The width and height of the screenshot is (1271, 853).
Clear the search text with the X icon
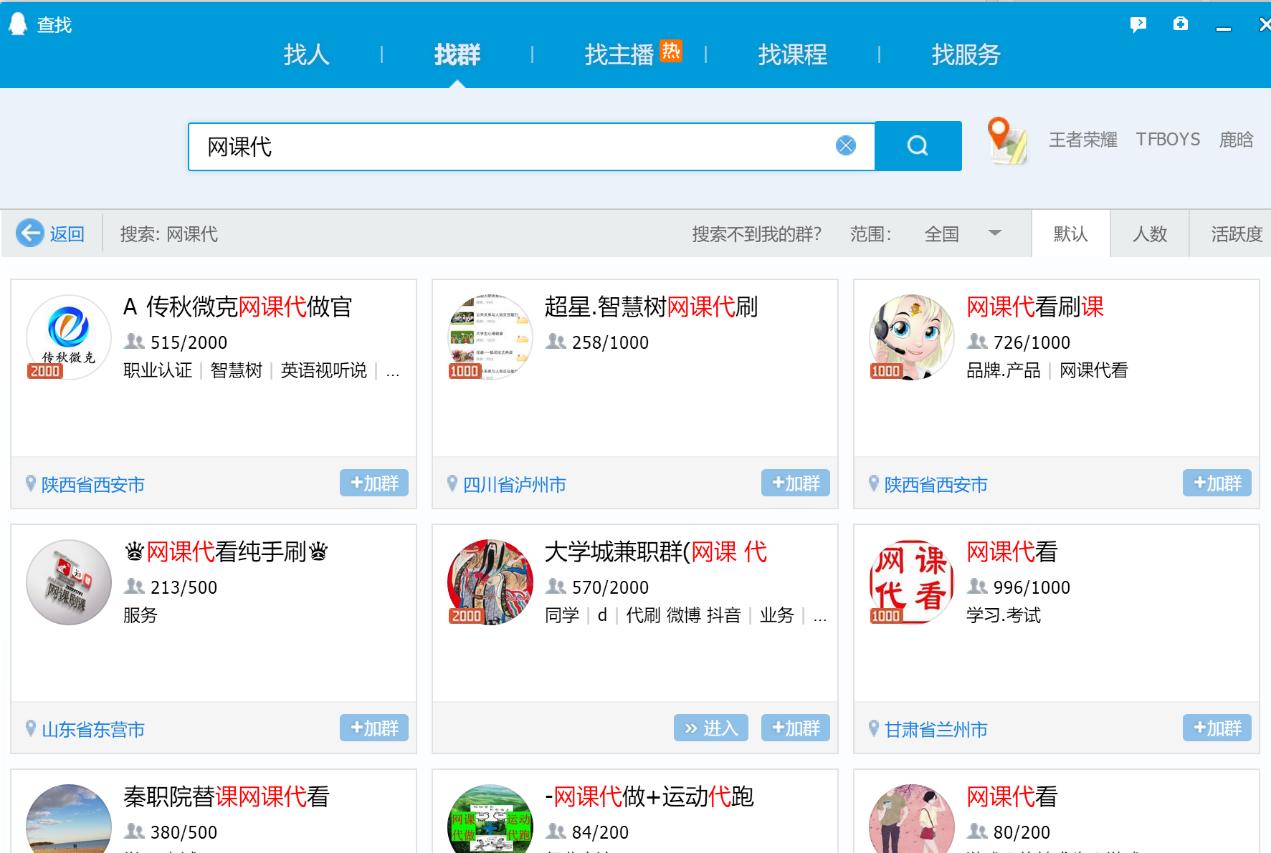tap(846, 146)
